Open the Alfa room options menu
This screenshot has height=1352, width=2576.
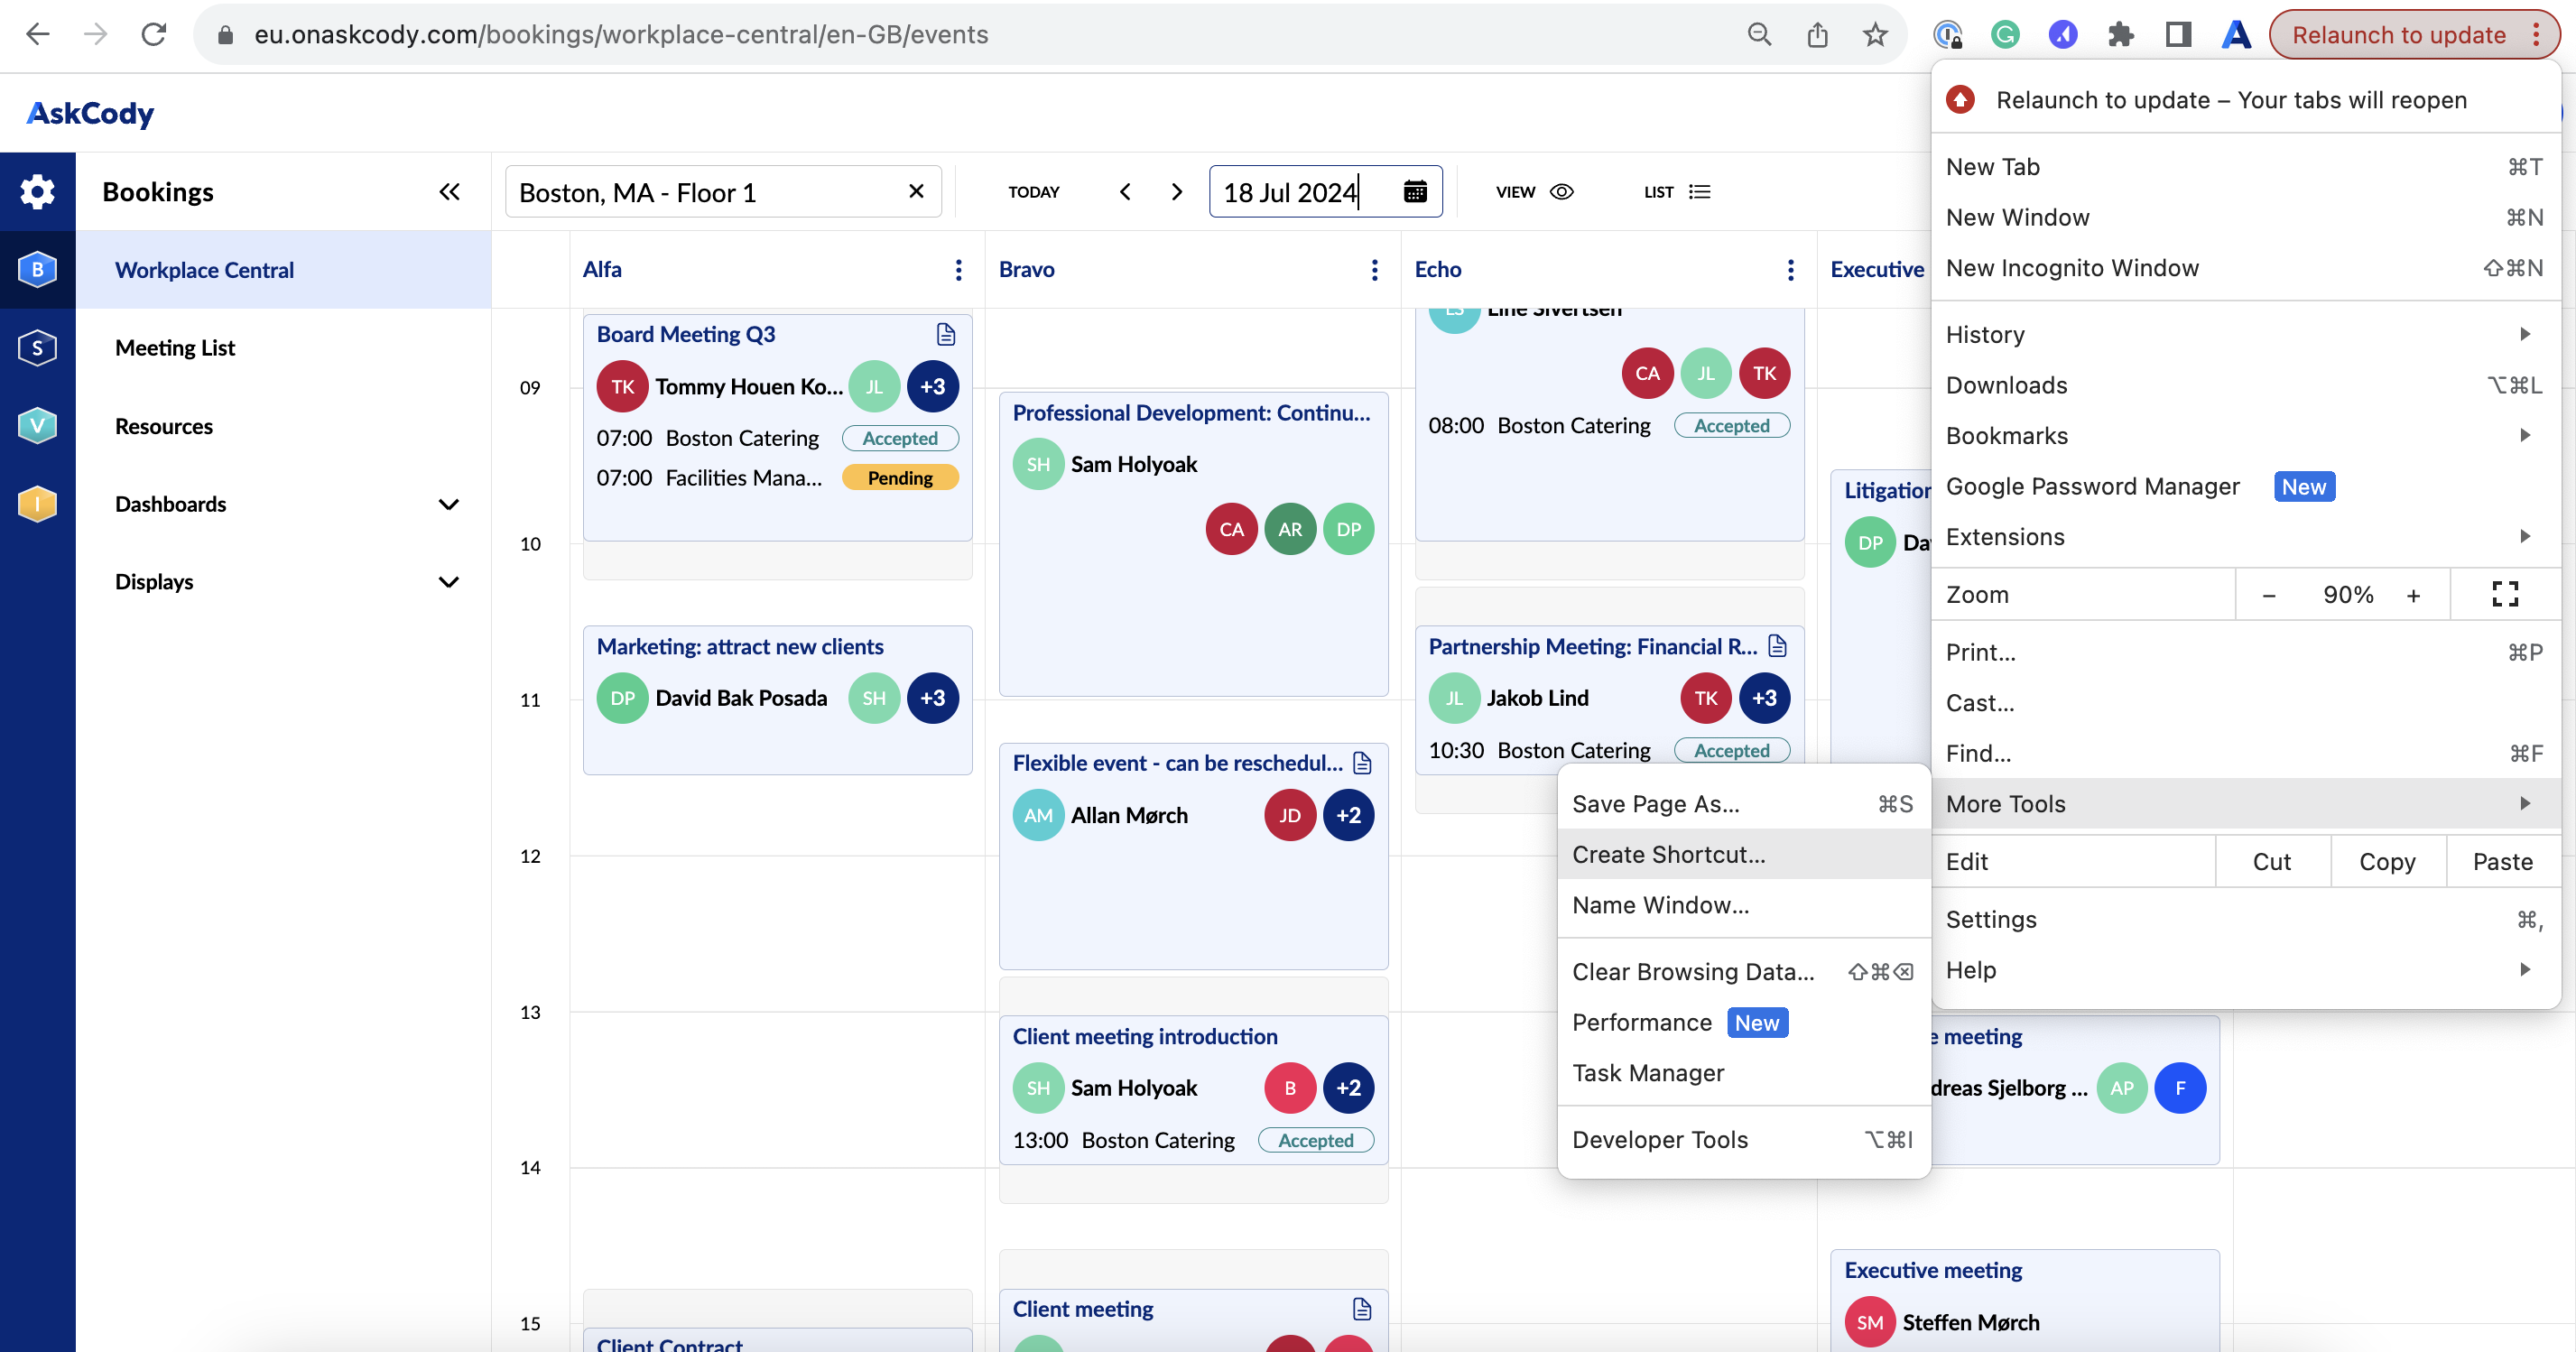click(x=958, y=269)
